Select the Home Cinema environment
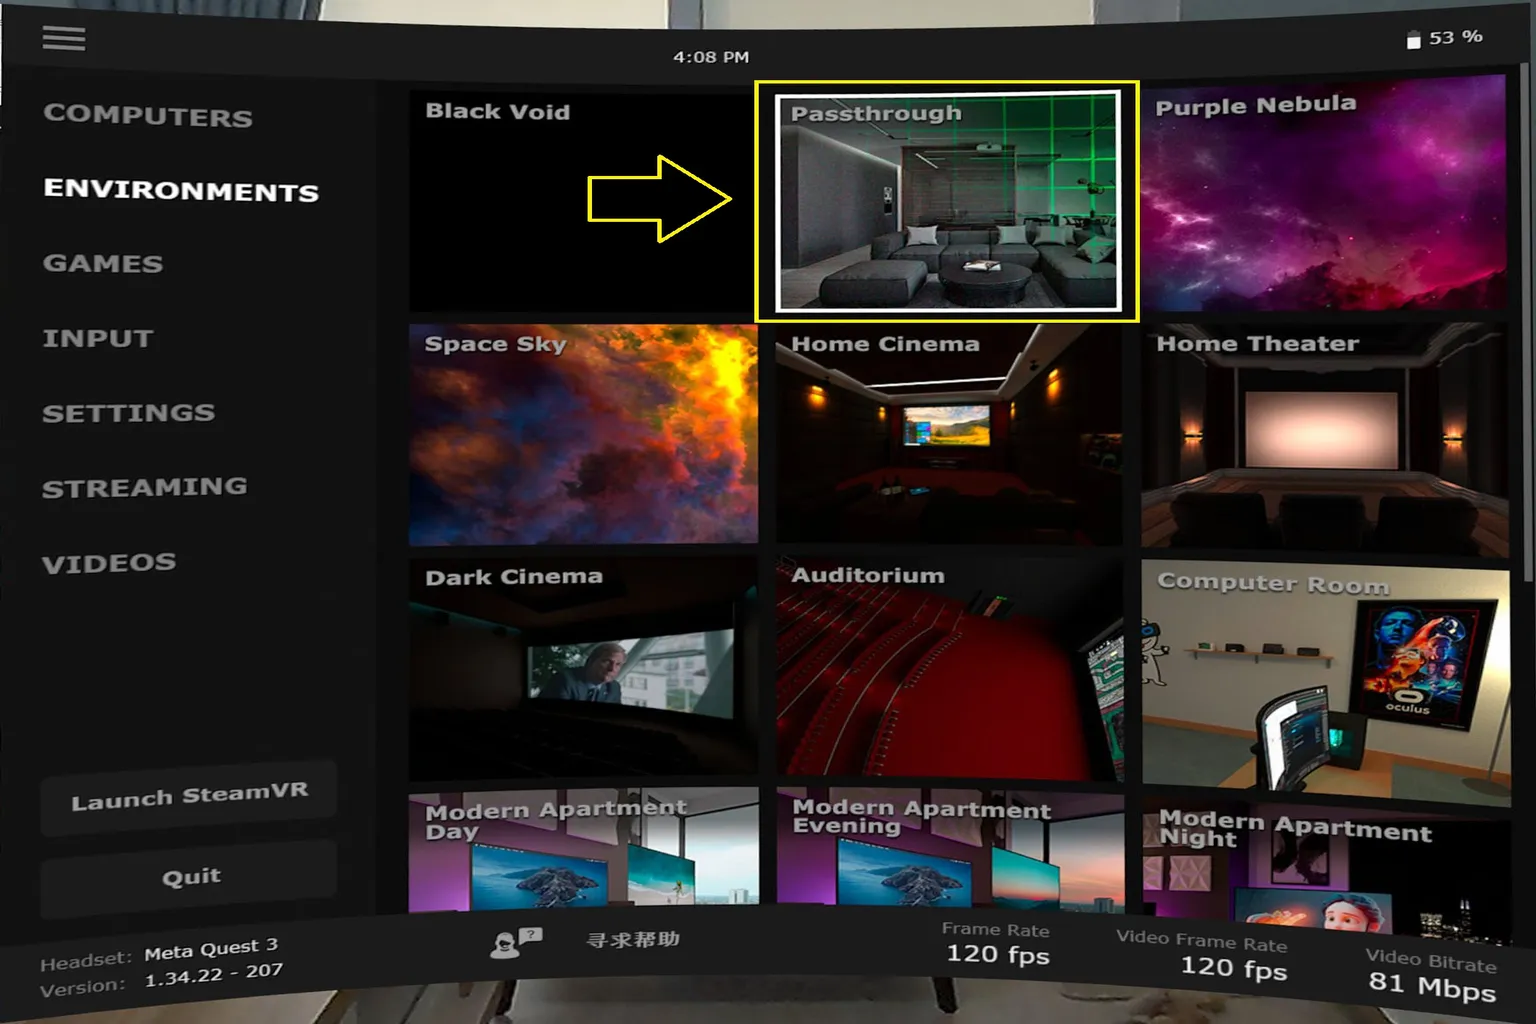The width and height of the screenshot is (1536, 1024). click(x=949, y=434)
